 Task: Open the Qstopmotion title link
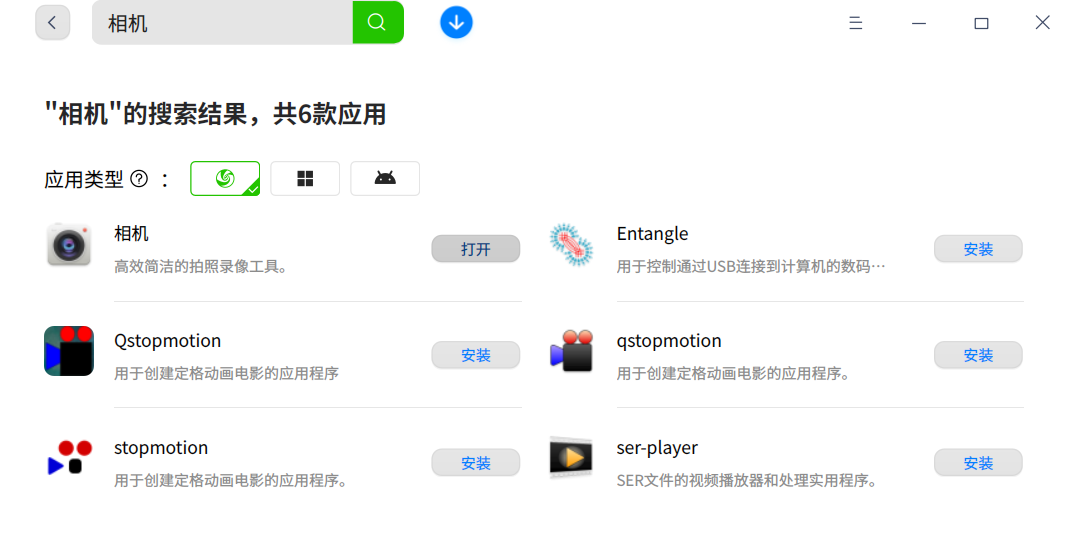[168, 341]
